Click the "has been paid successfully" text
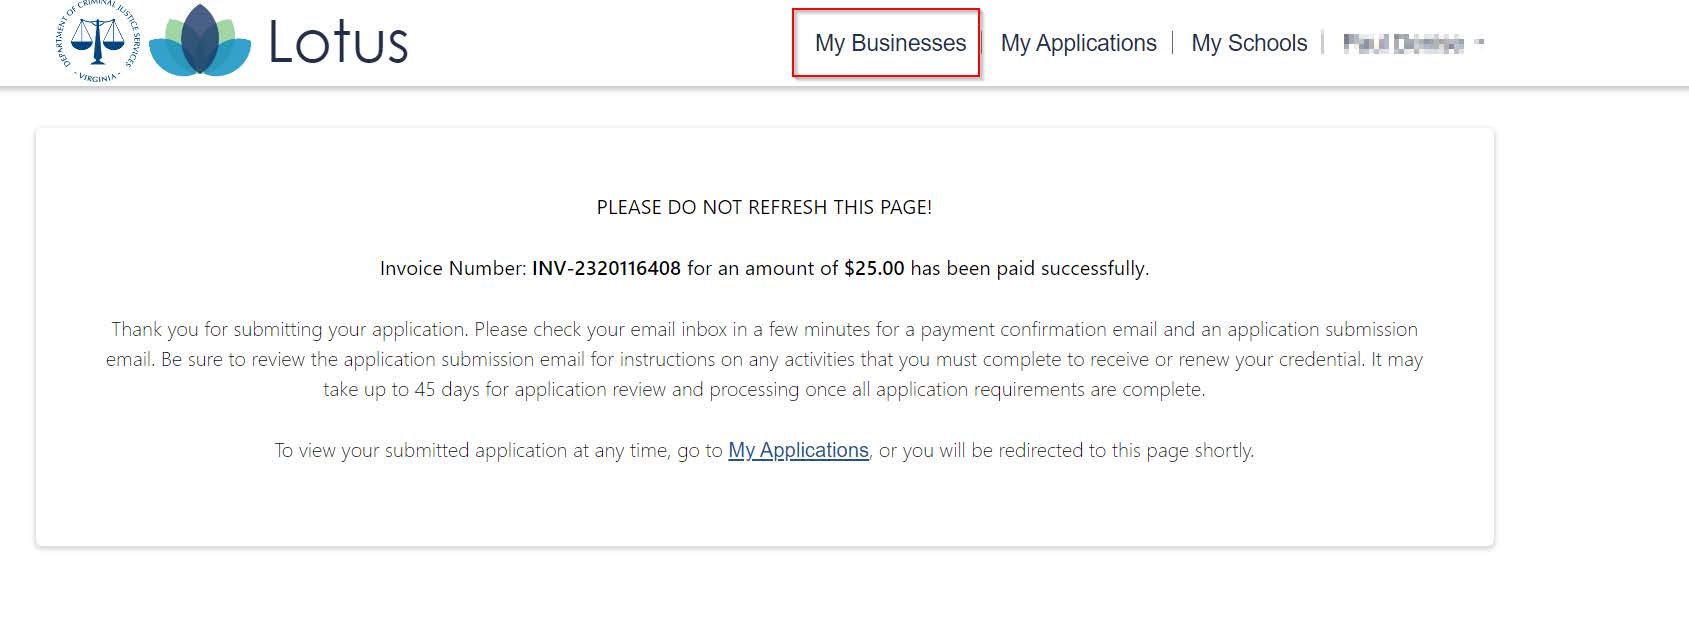The image size is (1689, 630). point(1029,268)
